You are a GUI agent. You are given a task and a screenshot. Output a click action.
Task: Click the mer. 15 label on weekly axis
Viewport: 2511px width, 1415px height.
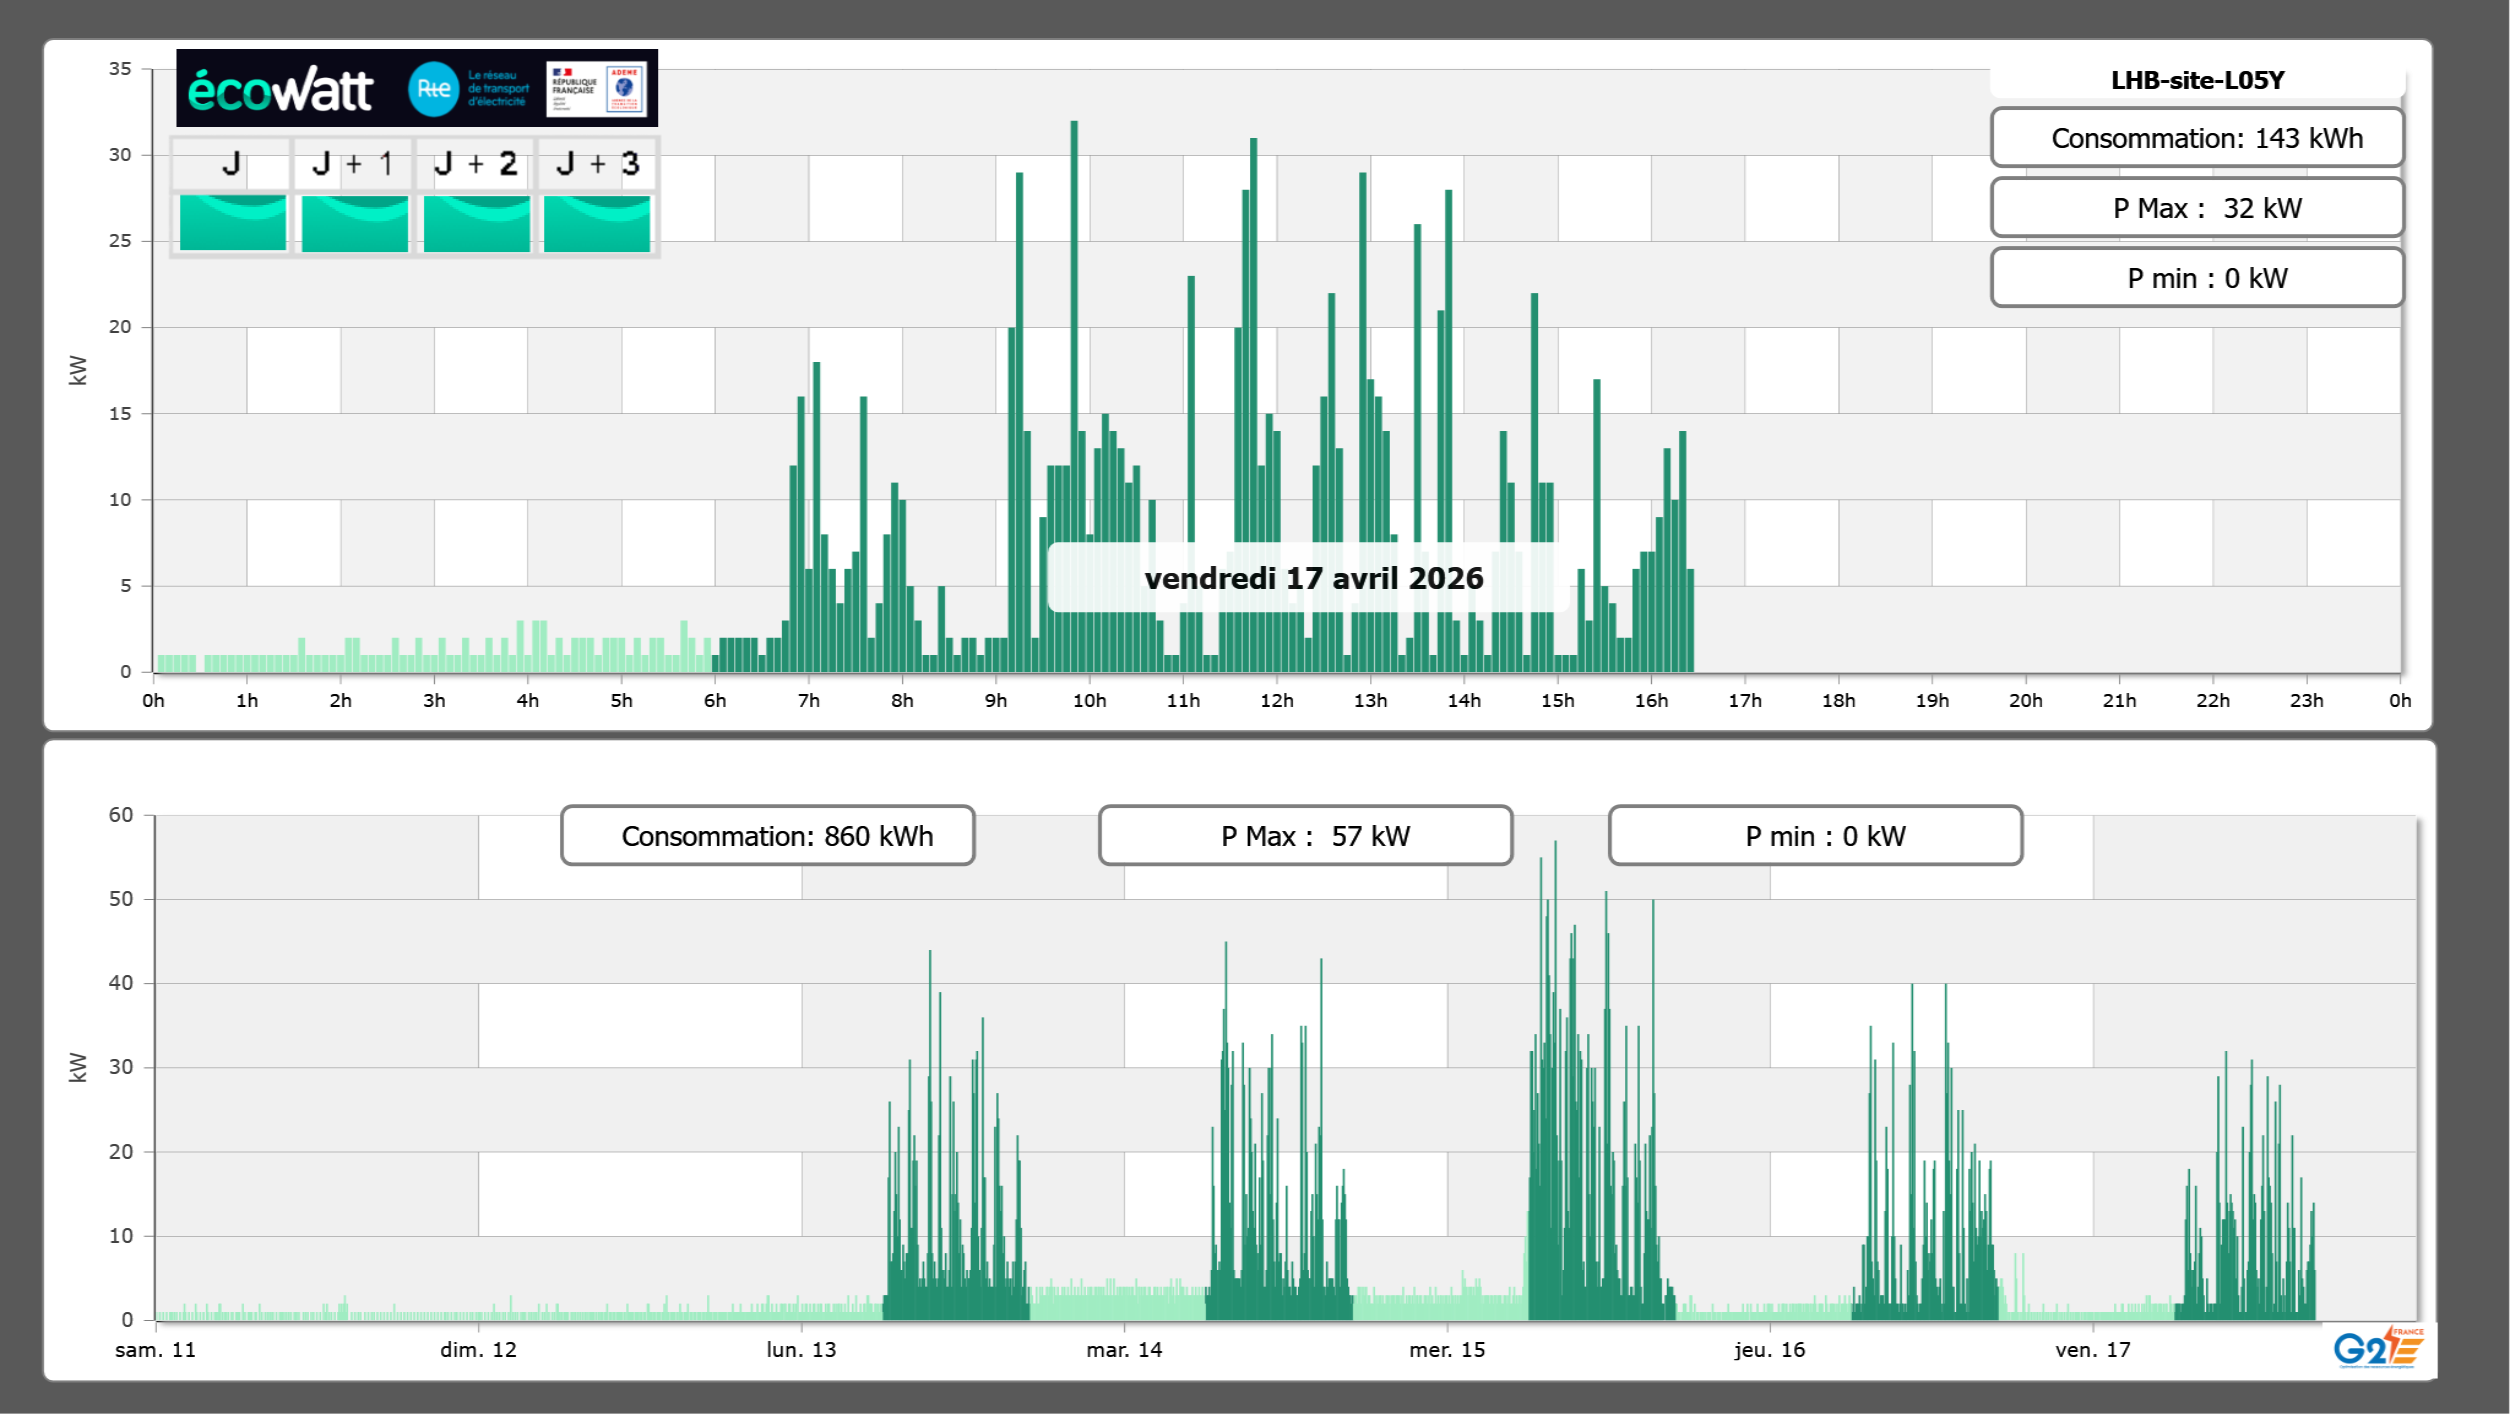point(1447,1349)
